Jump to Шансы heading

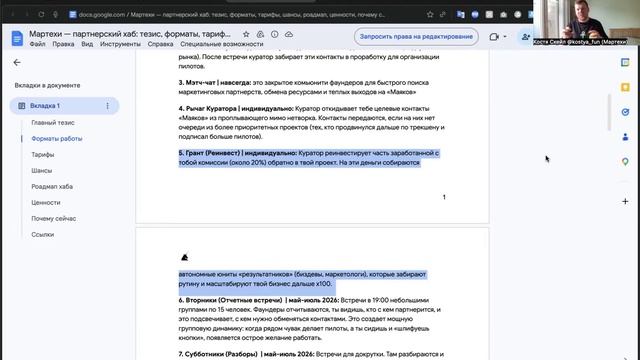point(42,171)
